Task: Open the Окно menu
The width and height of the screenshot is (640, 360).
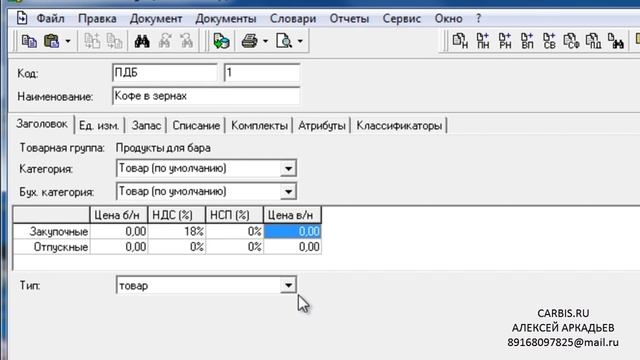Action: coord(449,18)
